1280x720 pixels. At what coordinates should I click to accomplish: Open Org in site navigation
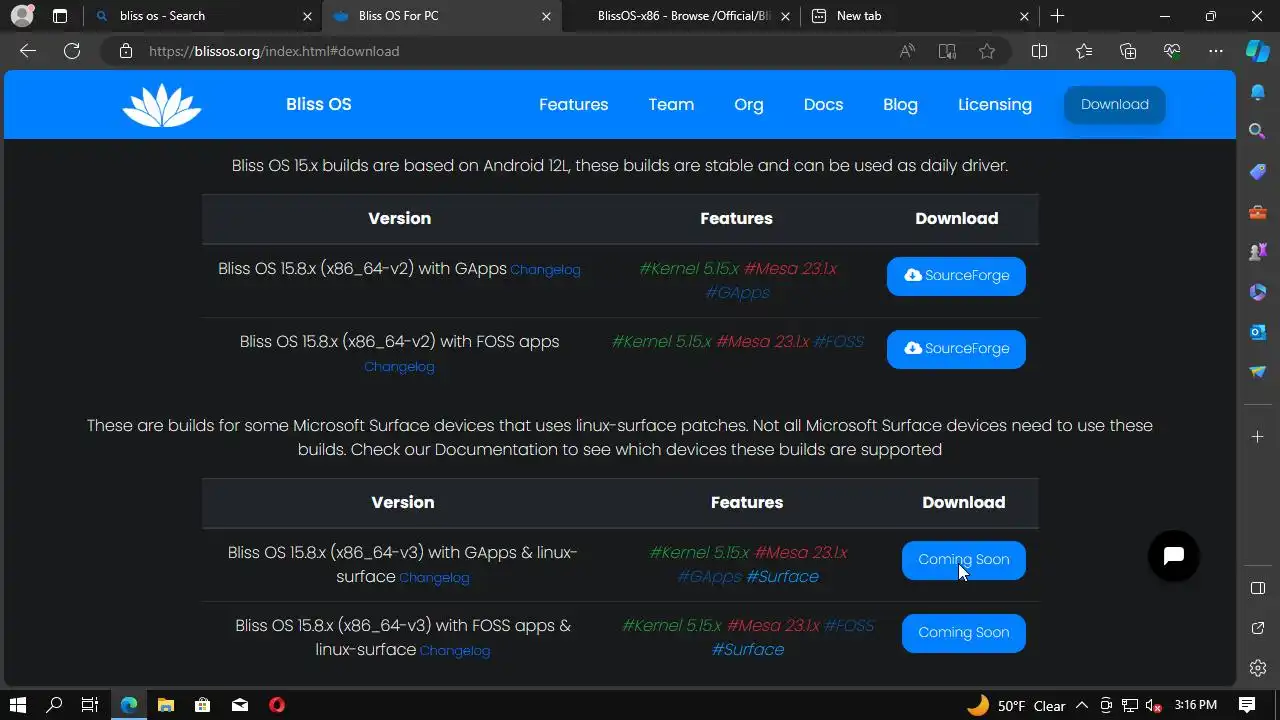point(749,104)
